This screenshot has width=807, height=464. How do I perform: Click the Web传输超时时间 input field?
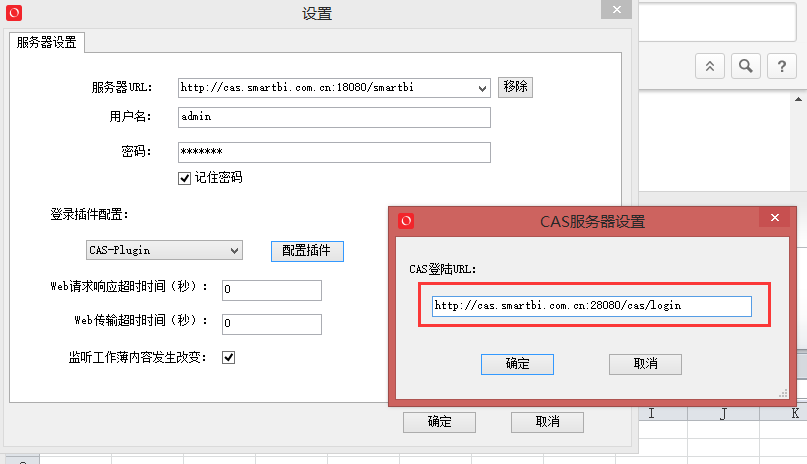[272, 324]
